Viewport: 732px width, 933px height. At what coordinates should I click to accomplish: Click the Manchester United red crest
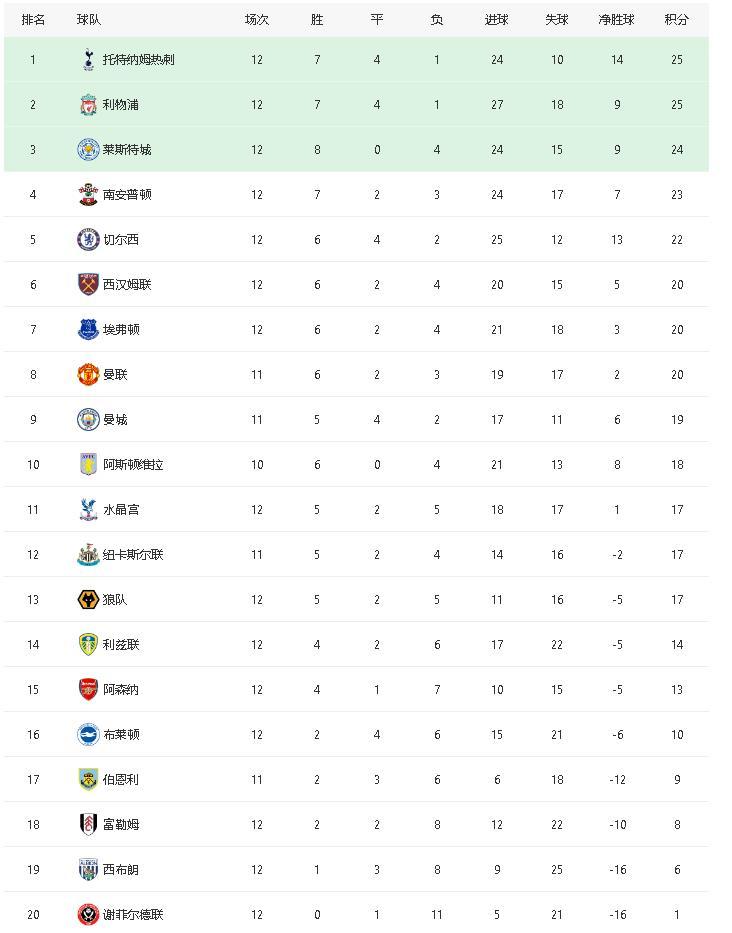(x=88, y=374)
